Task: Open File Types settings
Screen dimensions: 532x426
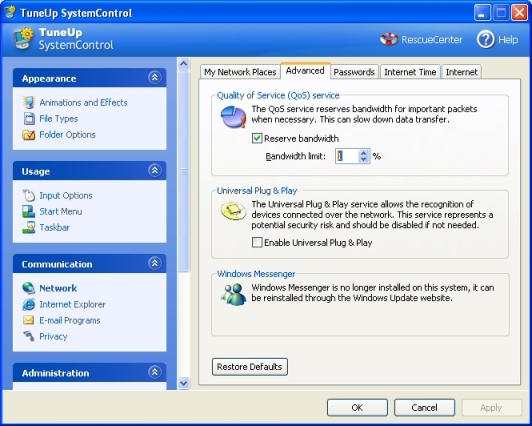Action: [59, 119]
